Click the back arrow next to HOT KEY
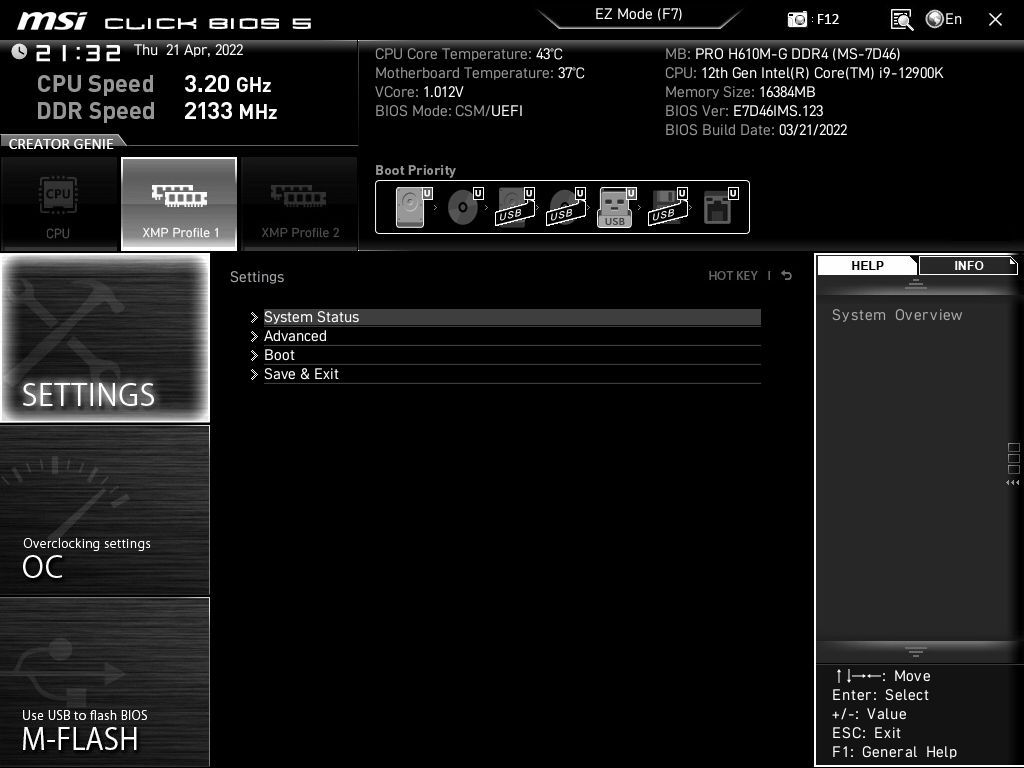1024x768 pixels. [x=787, y=276]
